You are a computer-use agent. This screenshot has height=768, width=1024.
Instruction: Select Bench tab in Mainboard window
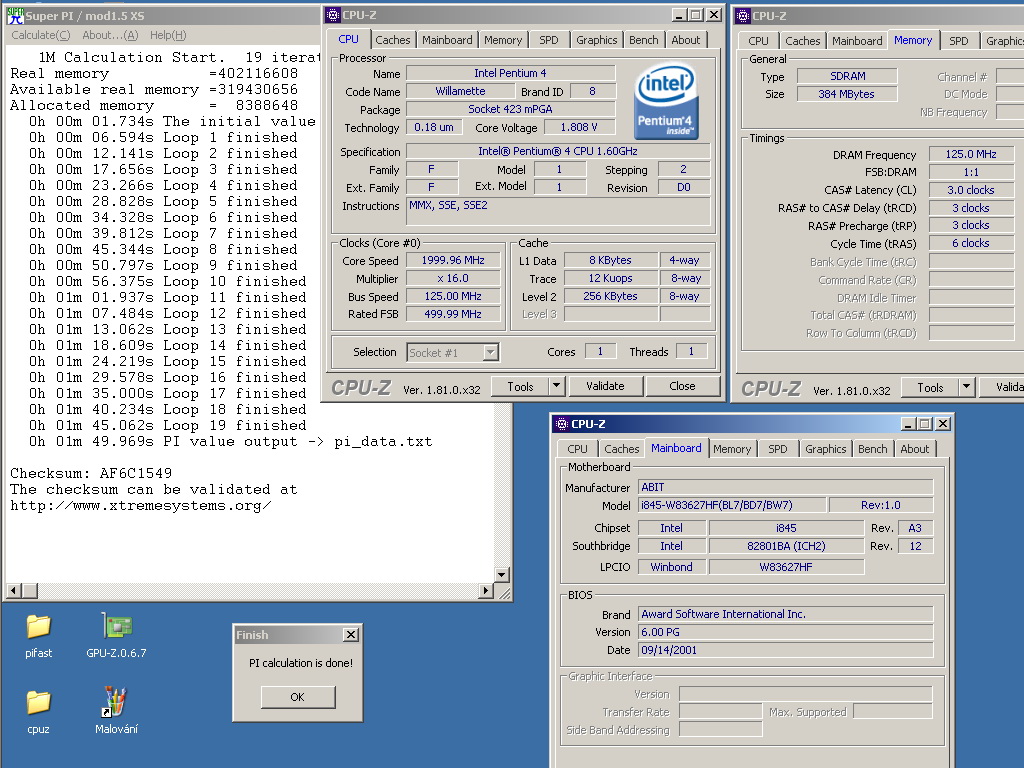pyautogui.click(x=872, y=449)
